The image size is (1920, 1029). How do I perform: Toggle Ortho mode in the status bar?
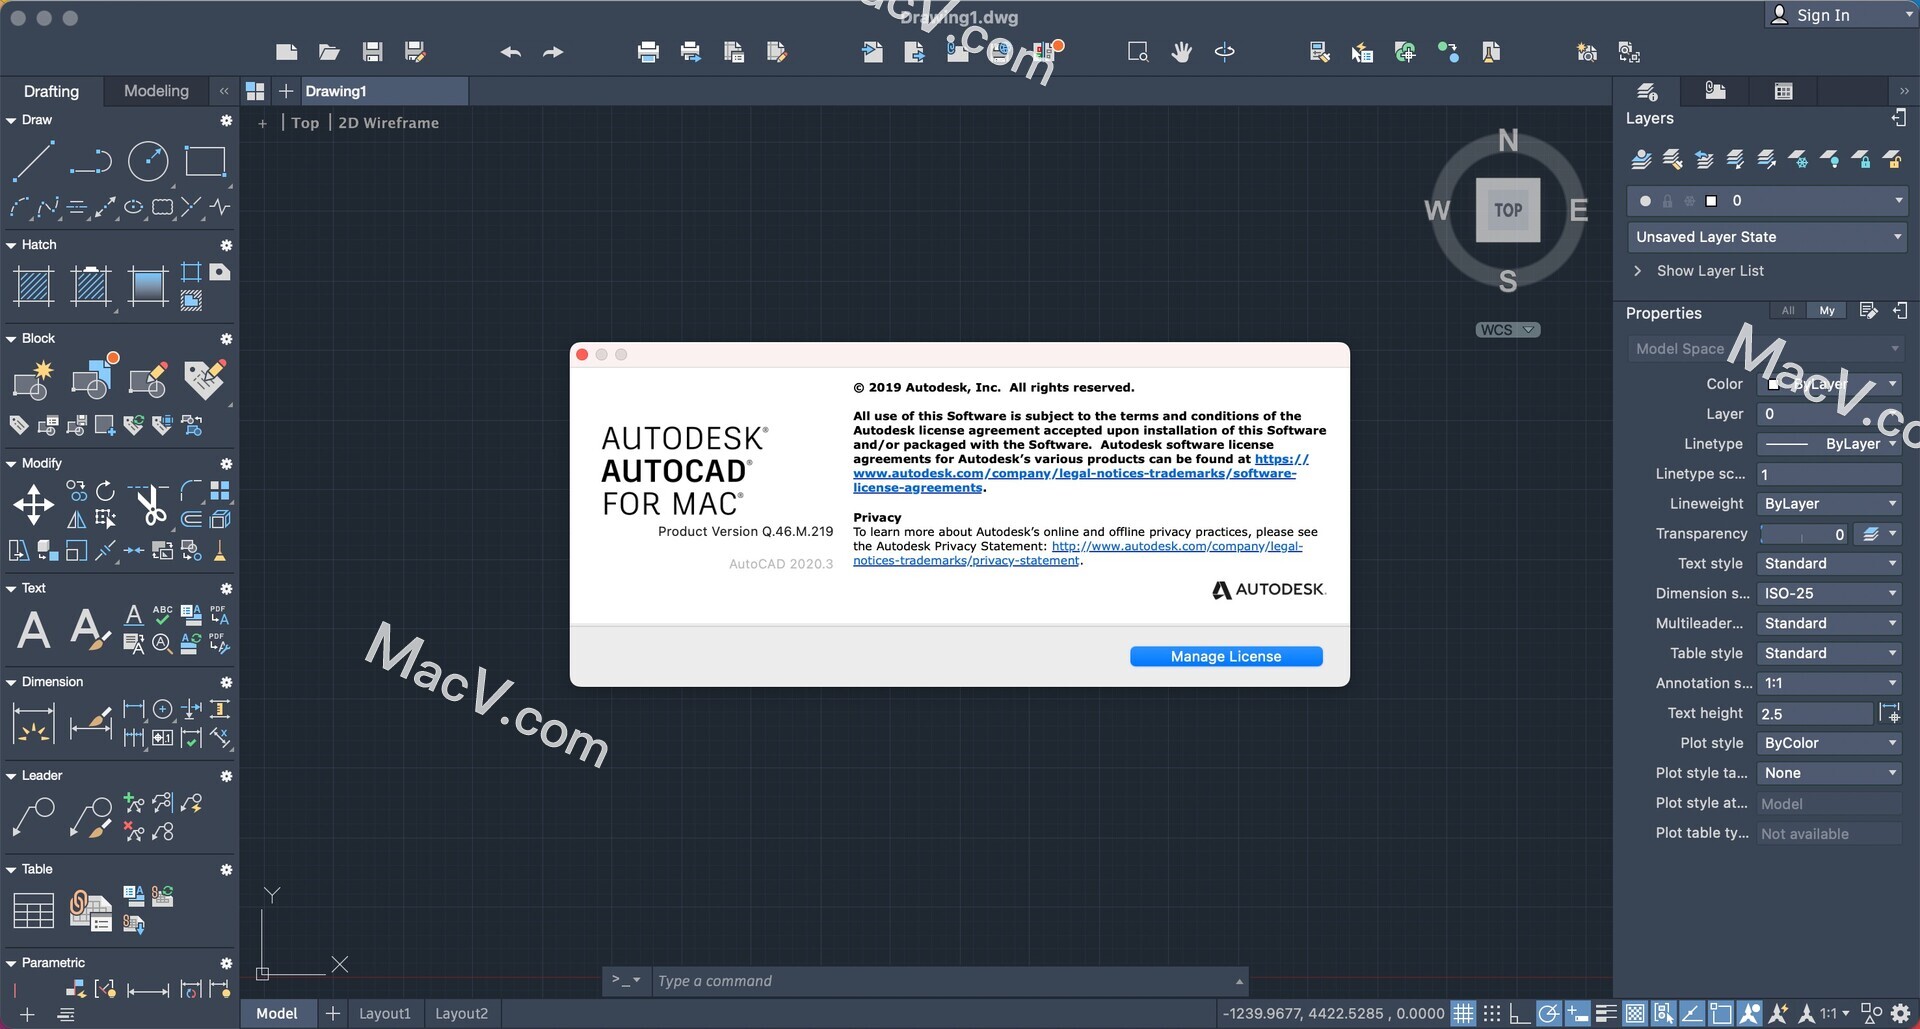tap(1520, 1013)
